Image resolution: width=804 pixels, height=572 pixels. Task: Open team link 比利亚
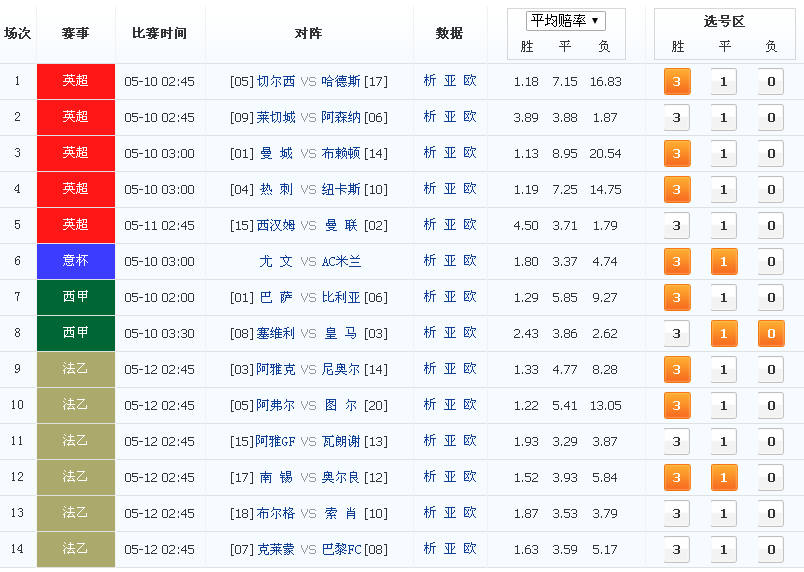click(x=341, y=297)
